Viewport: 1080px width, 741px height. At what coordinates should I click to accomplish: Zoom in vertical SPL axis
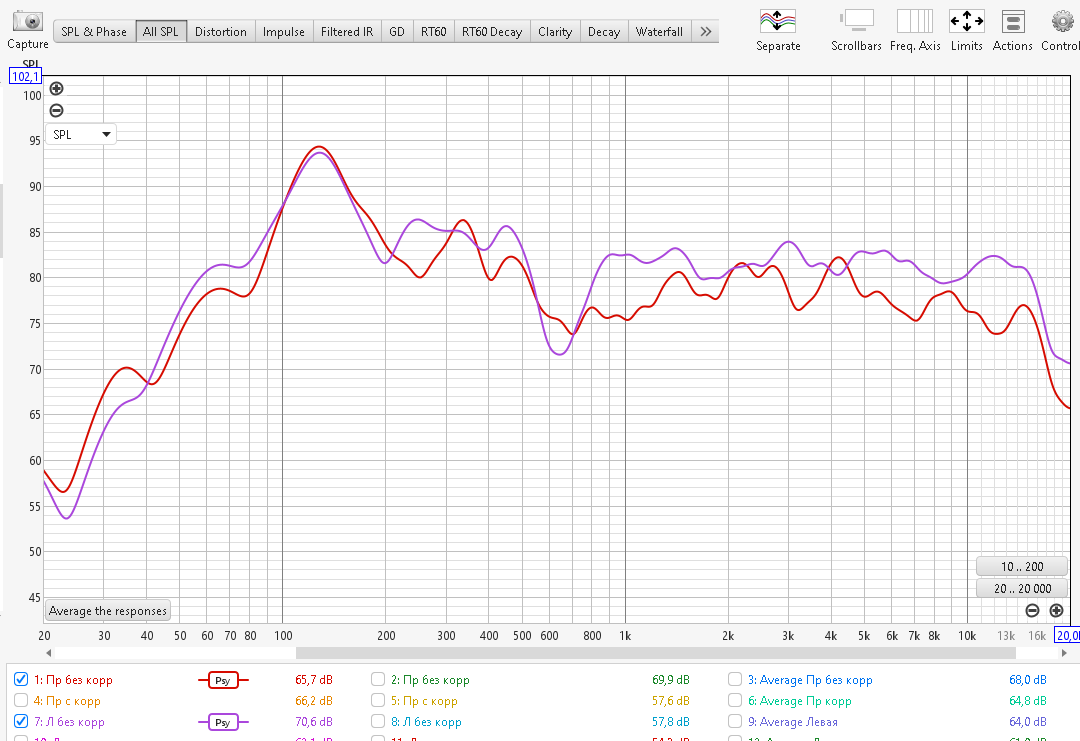56,88
